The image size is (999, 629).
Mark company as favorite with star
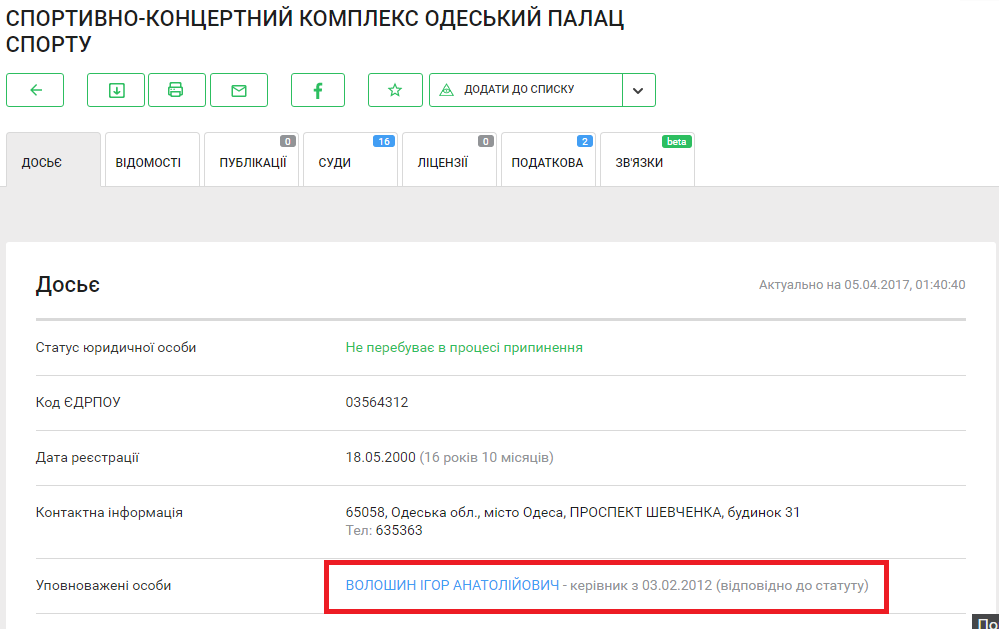pyautogui.click(x=395, y=90)
